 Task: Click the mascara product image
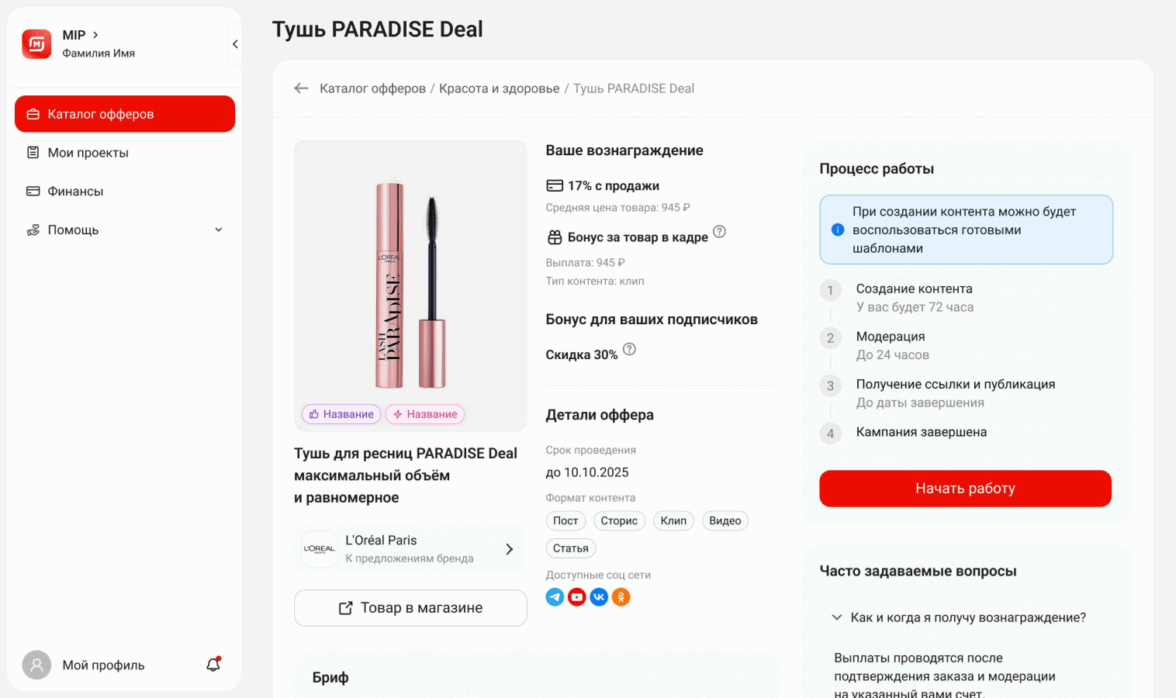click(410, 285)
